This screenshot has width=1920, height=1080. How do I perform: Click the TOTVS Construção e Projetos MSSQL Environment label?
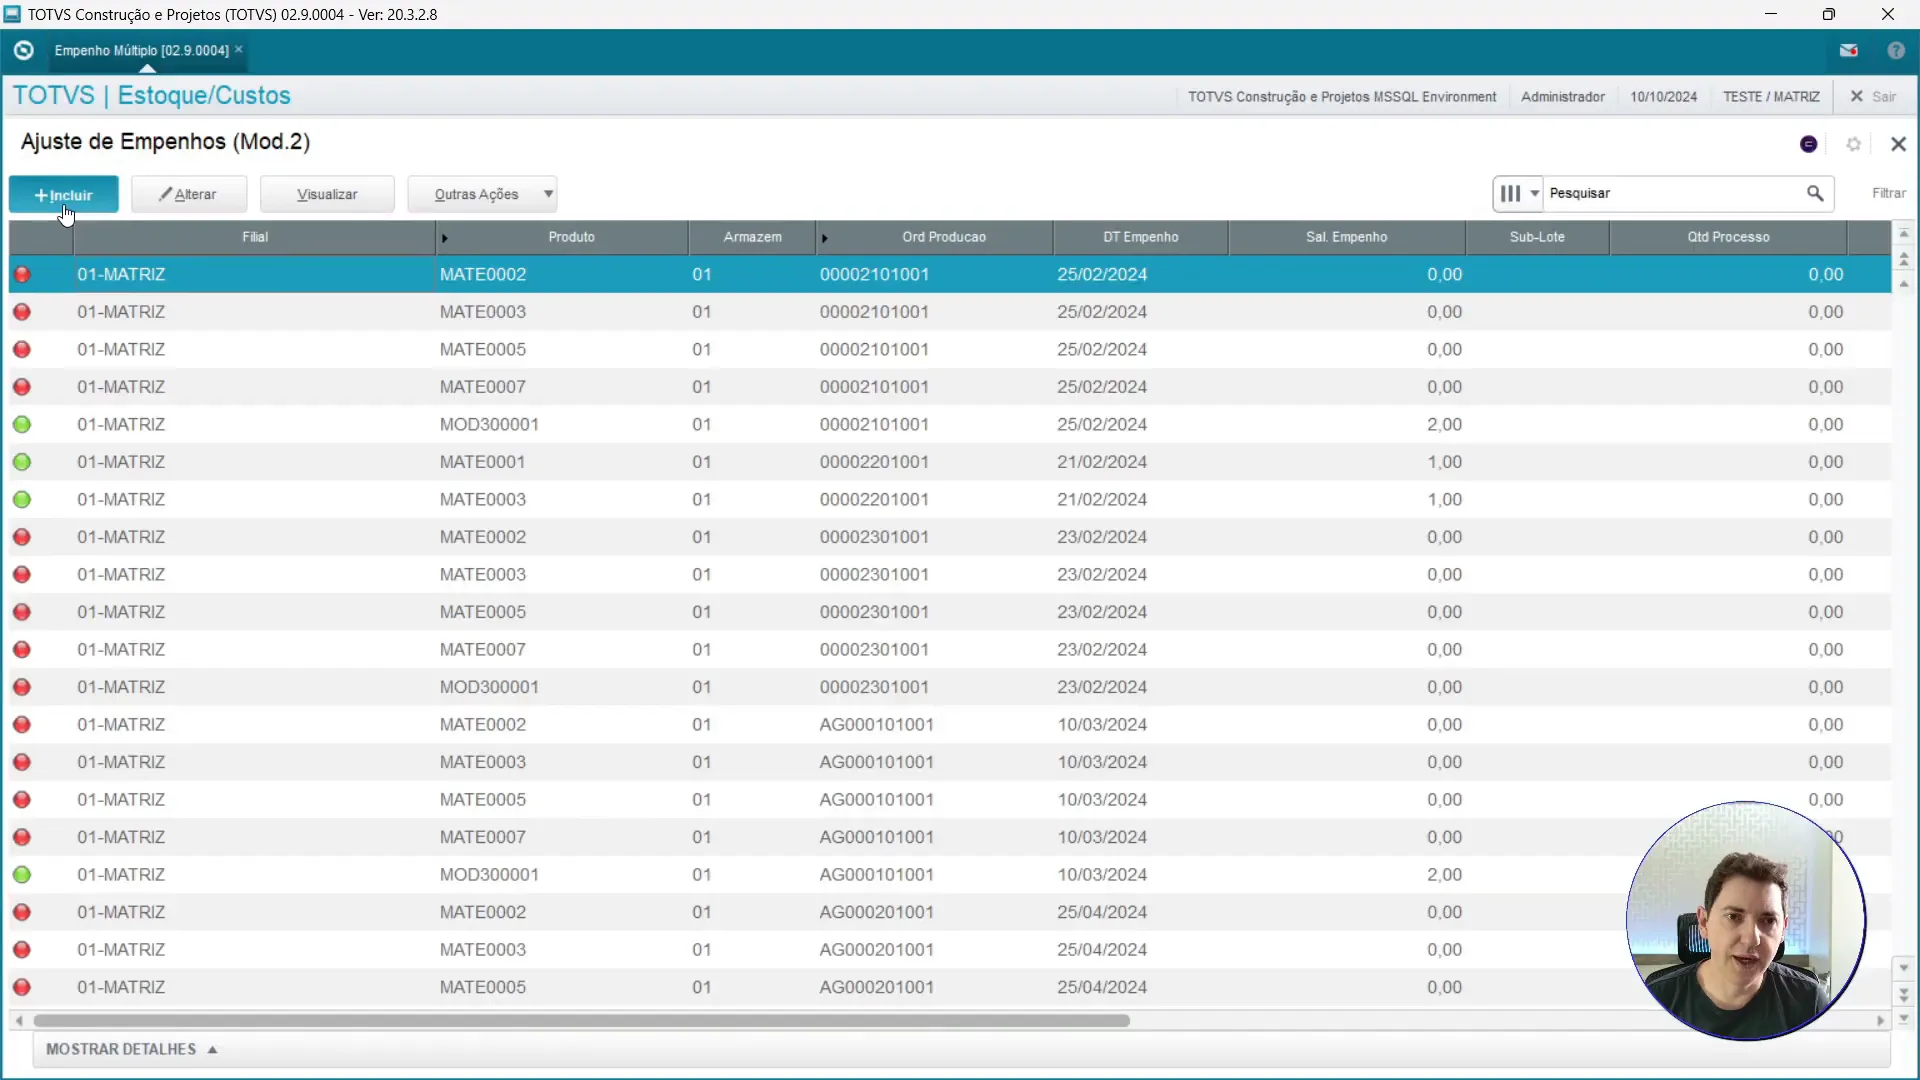pyautogui.click(x=1342, y=97)
